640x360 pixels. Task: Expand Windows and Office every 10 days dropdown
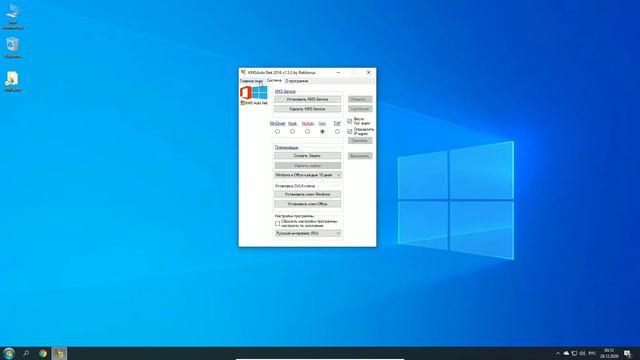pyautogui.click(x=308, y=175)
